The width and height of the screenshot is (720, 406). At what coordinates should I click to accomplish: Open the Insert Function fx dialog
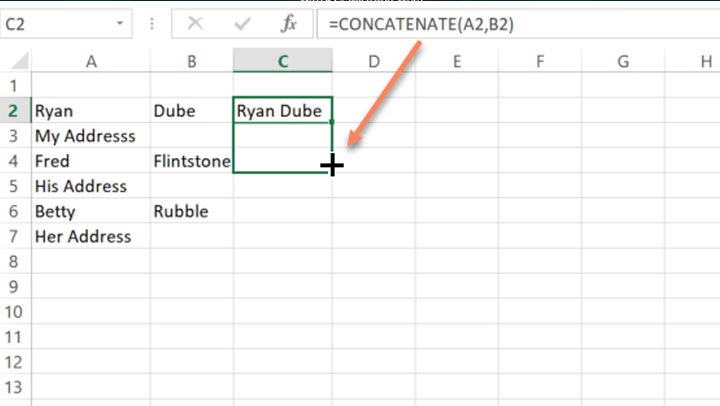click(288, 22)
